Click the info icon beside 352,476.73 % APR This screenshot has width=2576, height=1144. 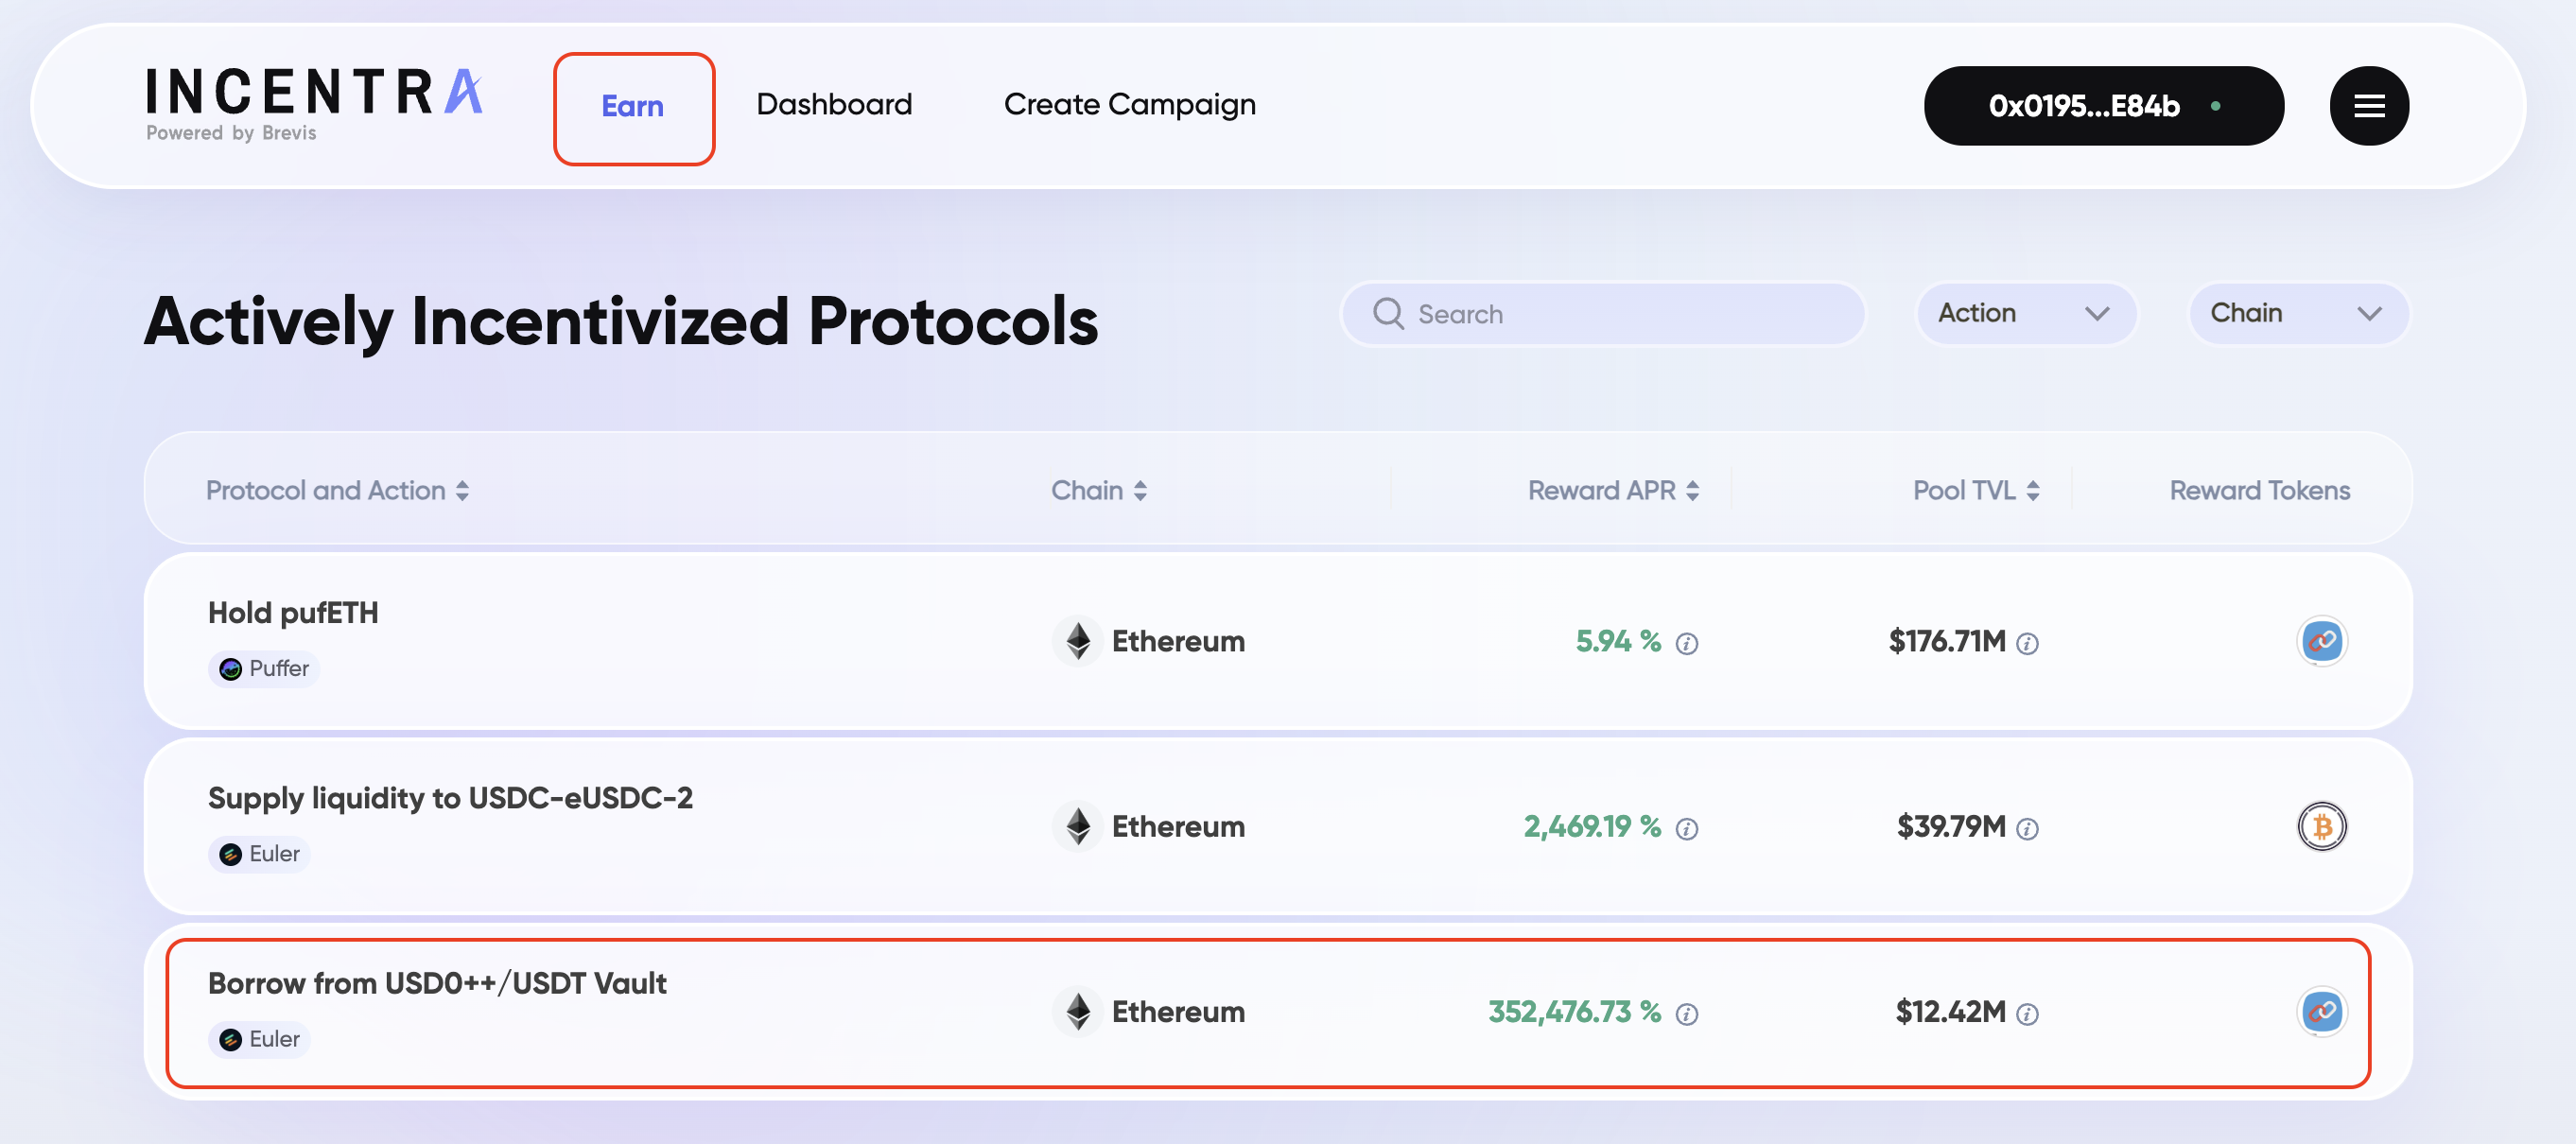(1687, 1014)
